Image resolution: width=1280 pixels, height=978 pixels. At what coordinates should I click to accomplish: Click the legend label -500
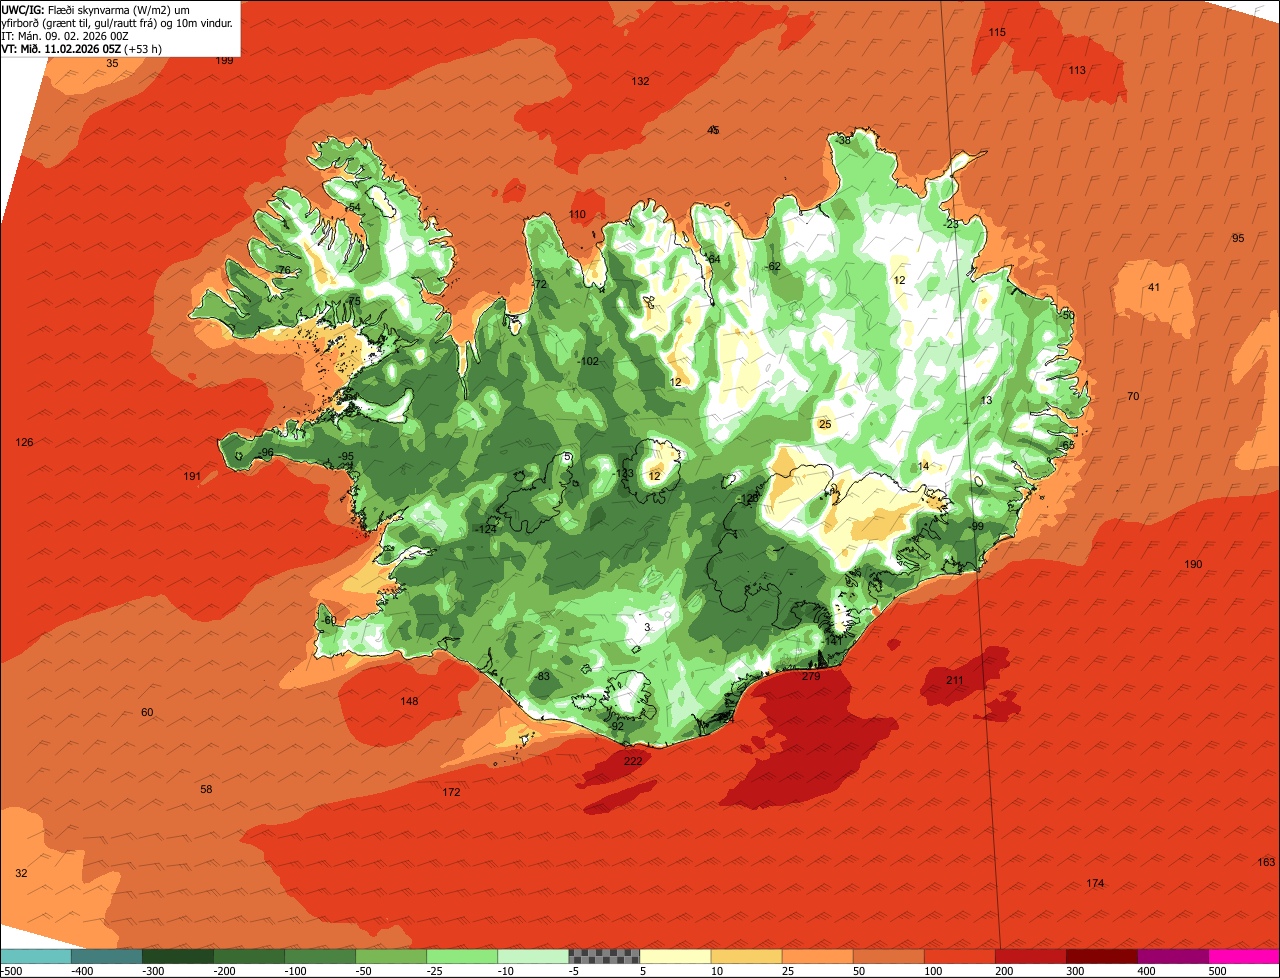click(9, 971)
